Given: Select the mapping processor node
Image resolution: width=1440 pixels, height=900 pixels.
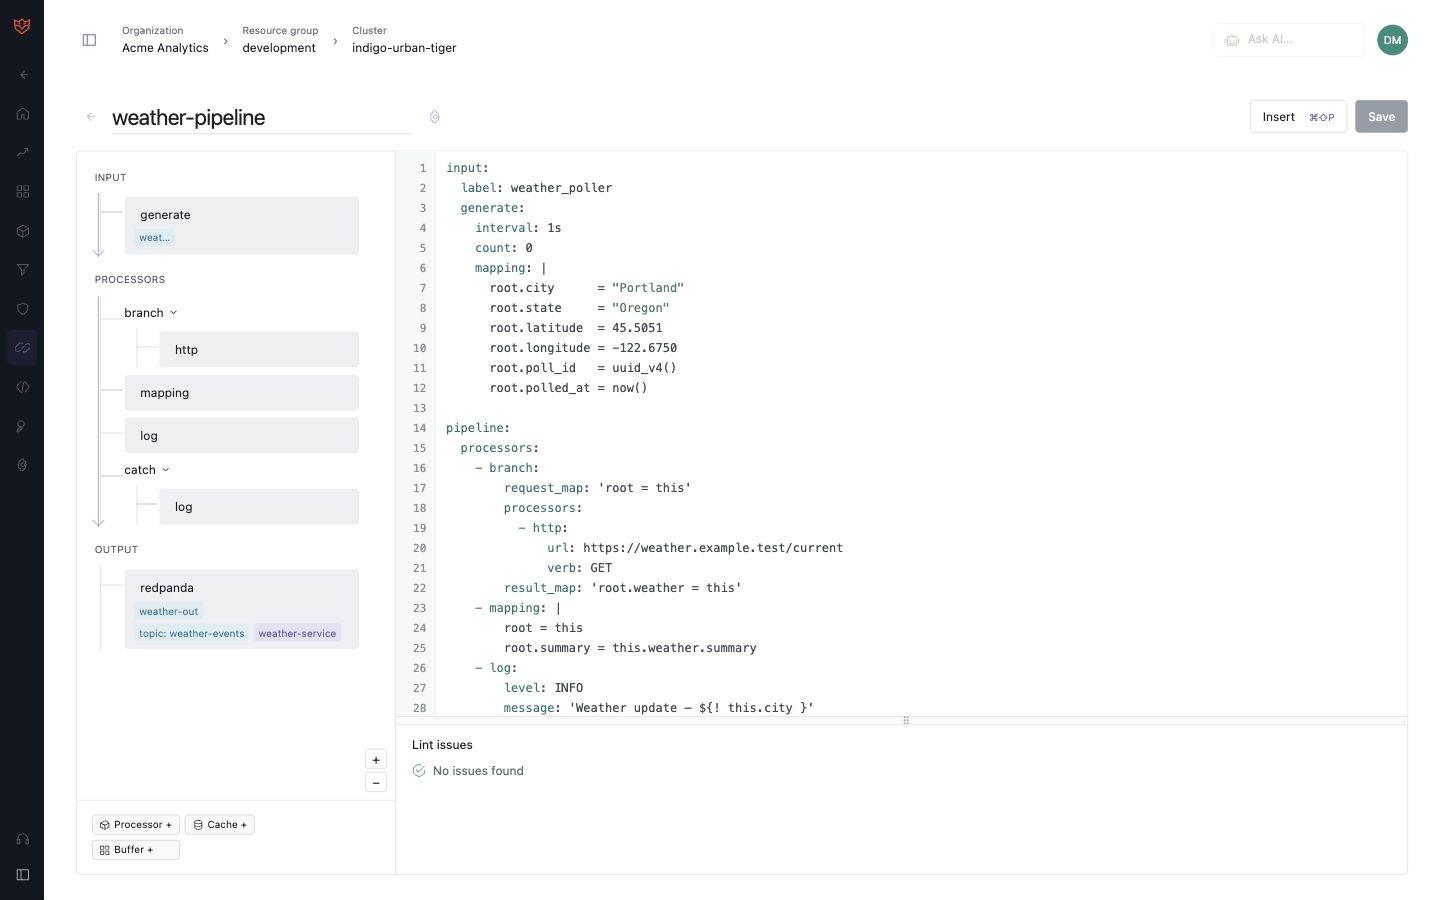Looking at the screenshot, I should (242, 393).
